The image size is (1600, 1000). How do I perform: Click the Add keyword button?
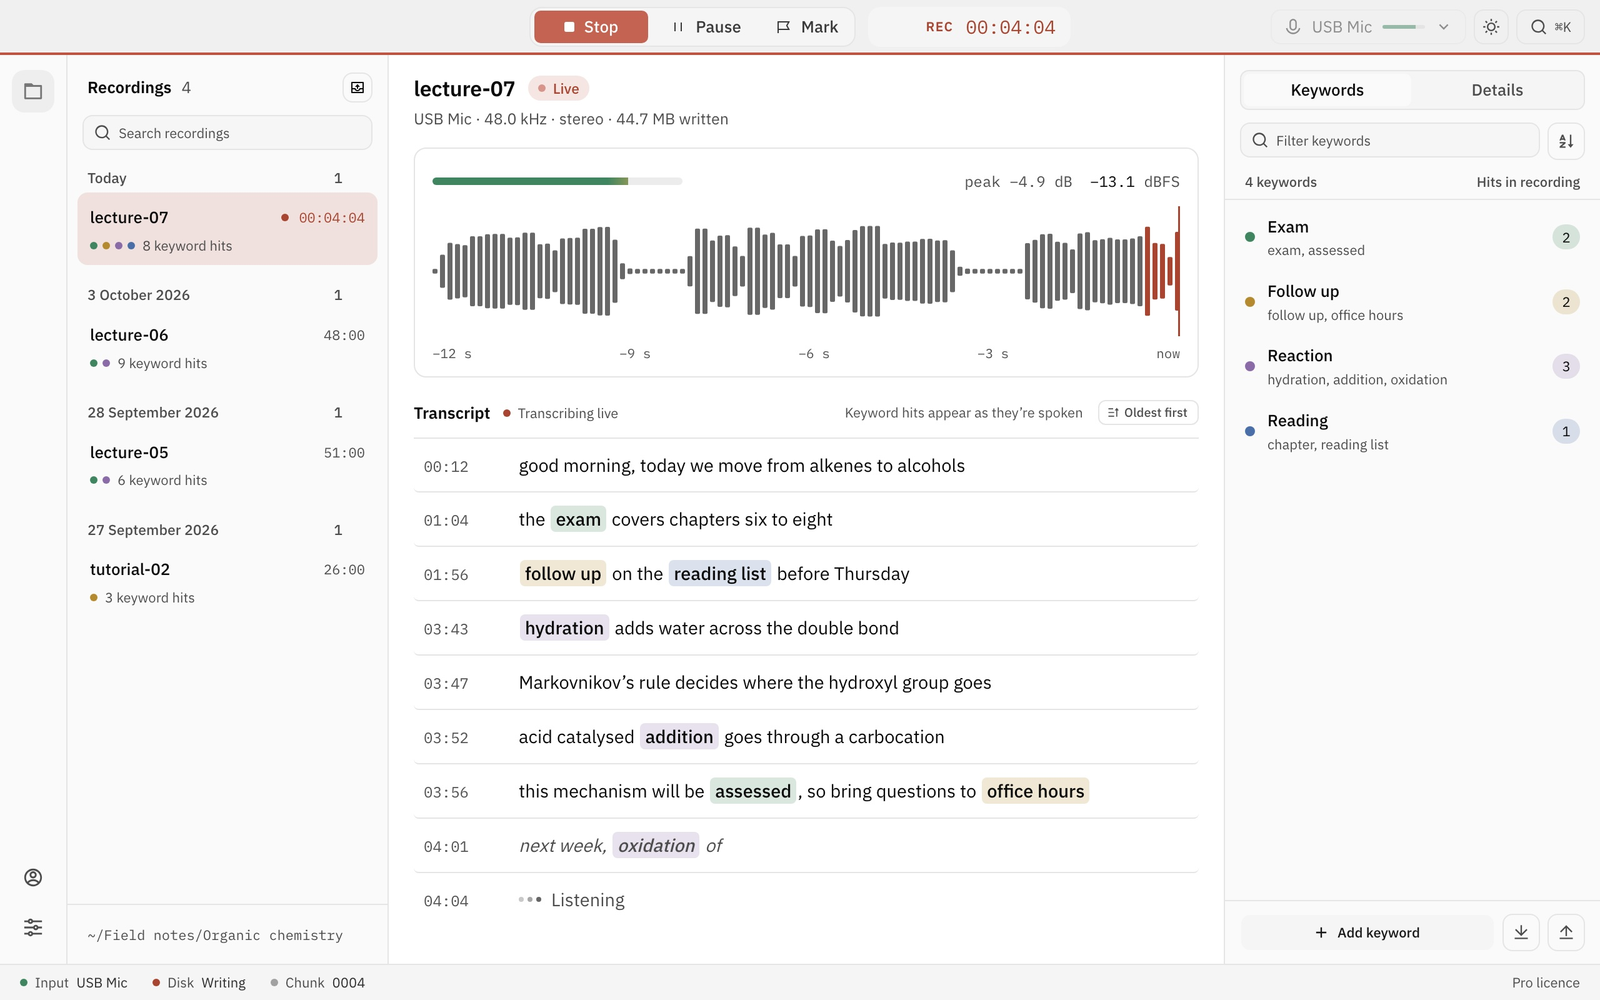pos(1367,932)
